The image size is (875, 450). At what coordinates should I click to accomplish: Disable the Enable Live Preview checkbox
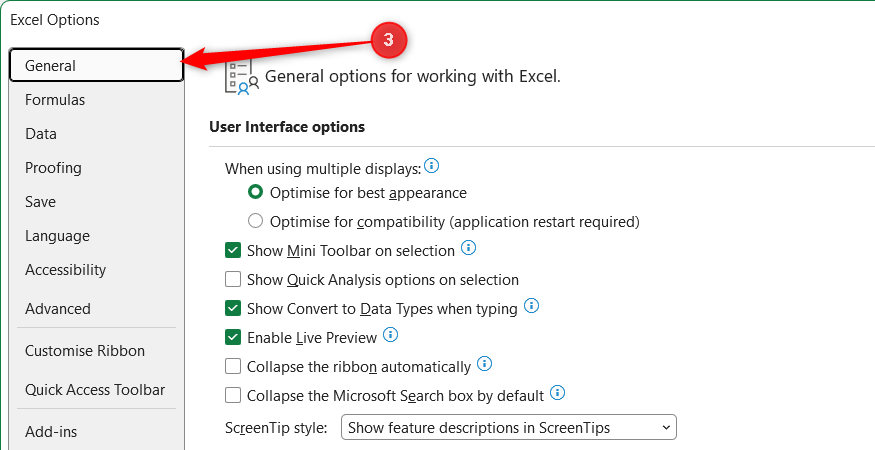[233, 338]
